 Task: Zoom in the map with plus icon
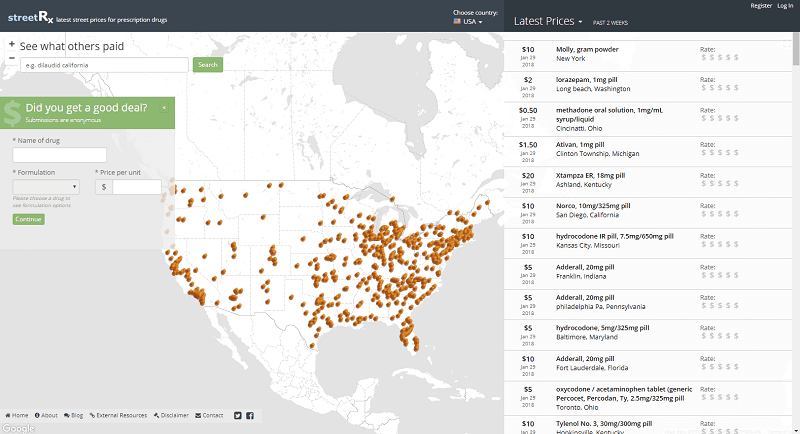[12, 44]
